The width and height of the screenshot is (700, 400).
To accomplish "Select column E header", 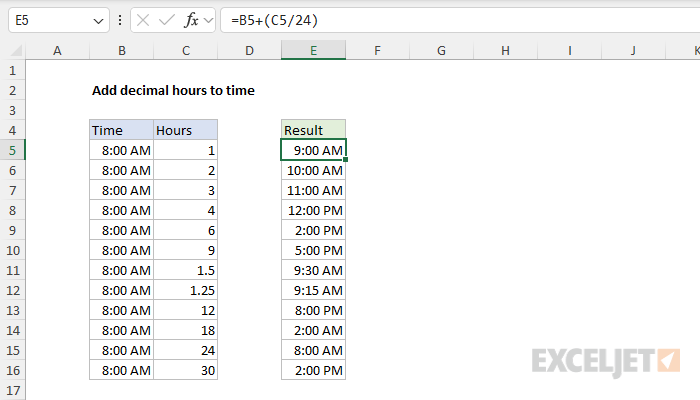I will (x=313, y=50).
